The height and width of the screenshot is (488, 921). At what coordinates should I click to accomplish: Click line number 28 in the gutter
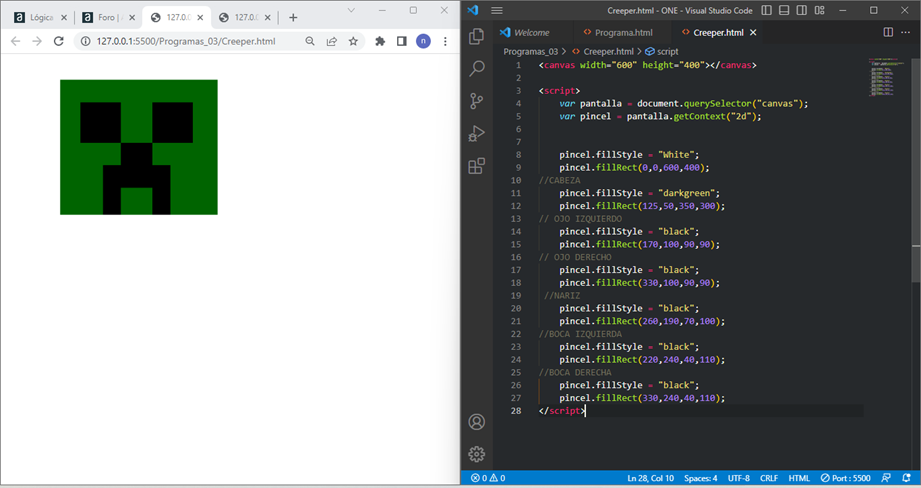click(516, 410)
